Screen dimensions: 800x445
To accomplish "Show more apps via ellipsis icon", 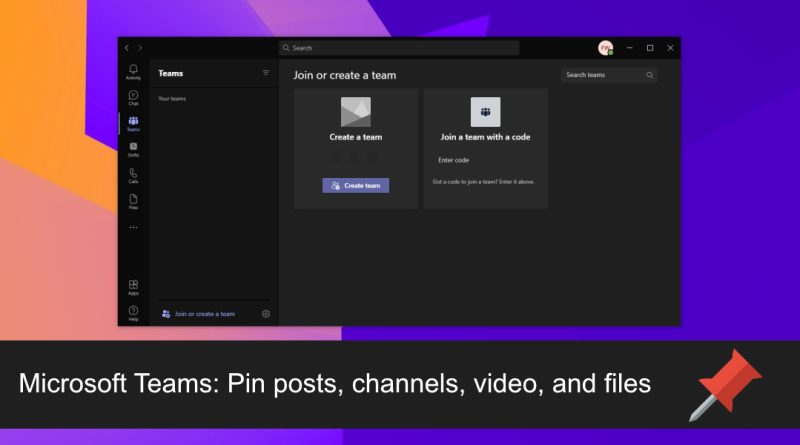I will coord(133,228).
